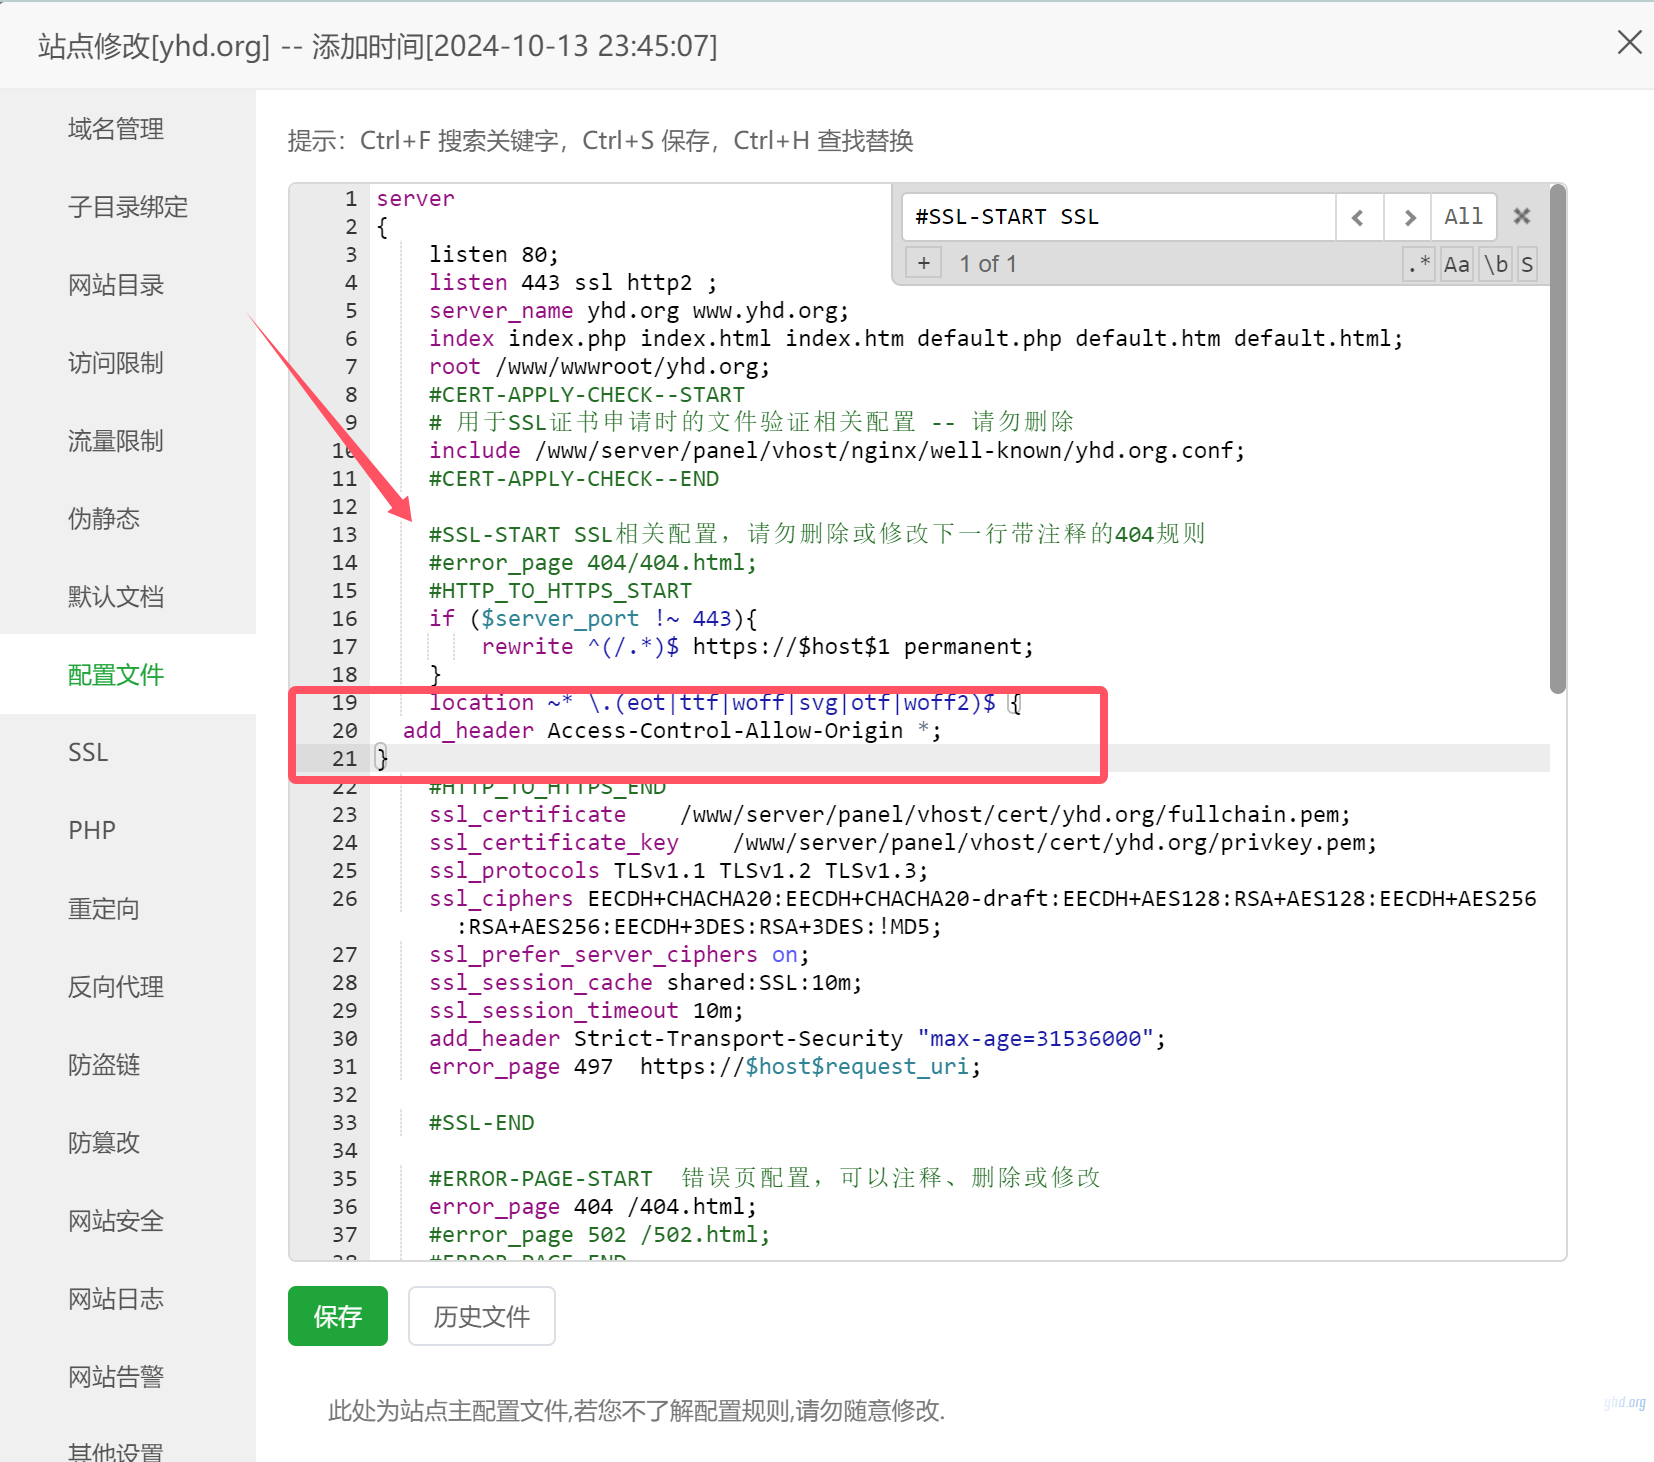Expand replace field with plus button
The image size is (1654, 1462).
point(924,263)
